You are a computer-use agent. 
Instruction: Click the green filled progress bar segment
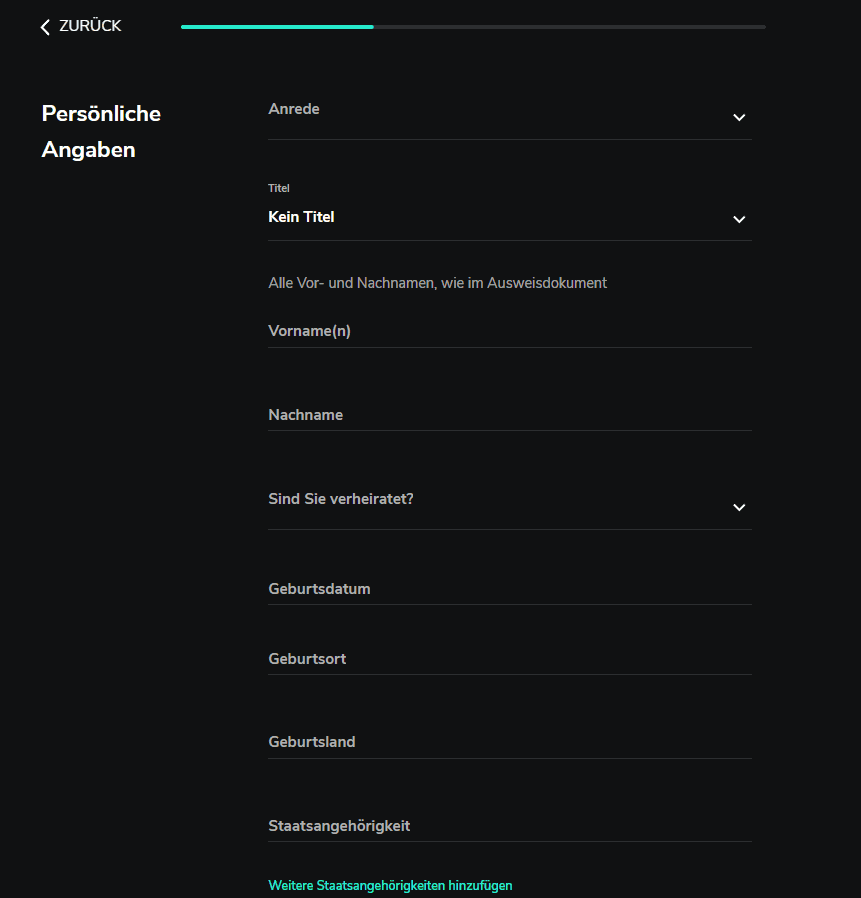pos(277,27)
